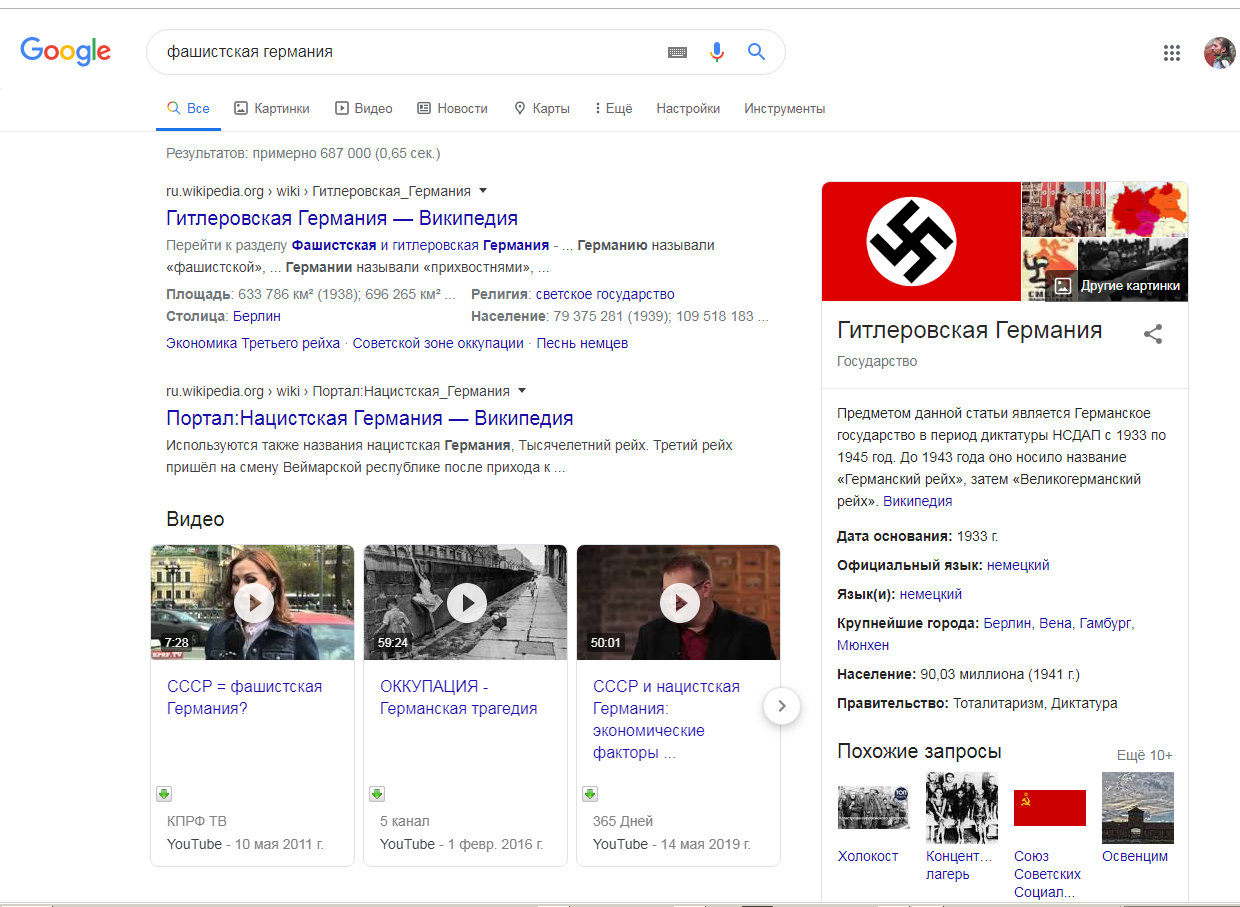The height and width of the screenshot is (907, 1240).
Task: Switch to Картинки tab
Action: coord(272,108)
